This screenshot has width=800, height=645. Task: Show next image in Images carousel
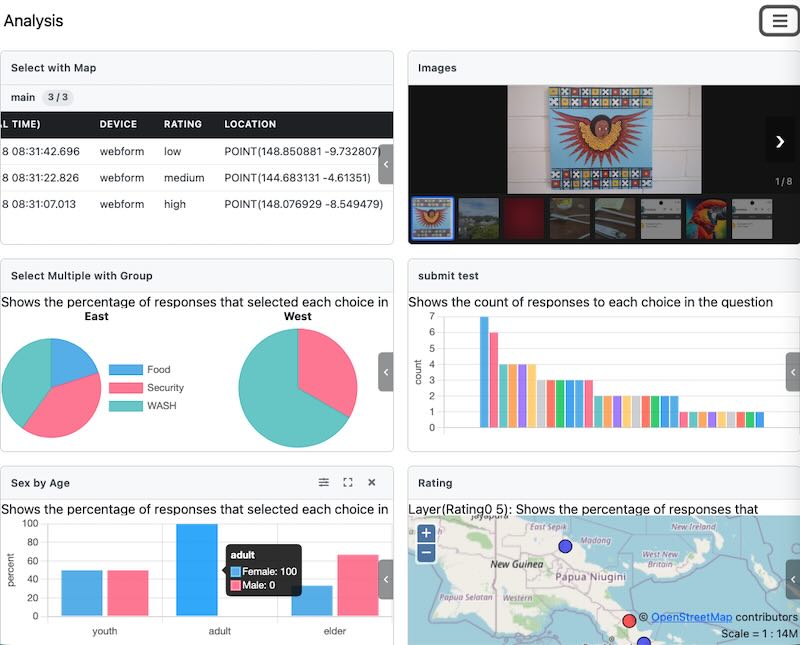click(780, 141)
